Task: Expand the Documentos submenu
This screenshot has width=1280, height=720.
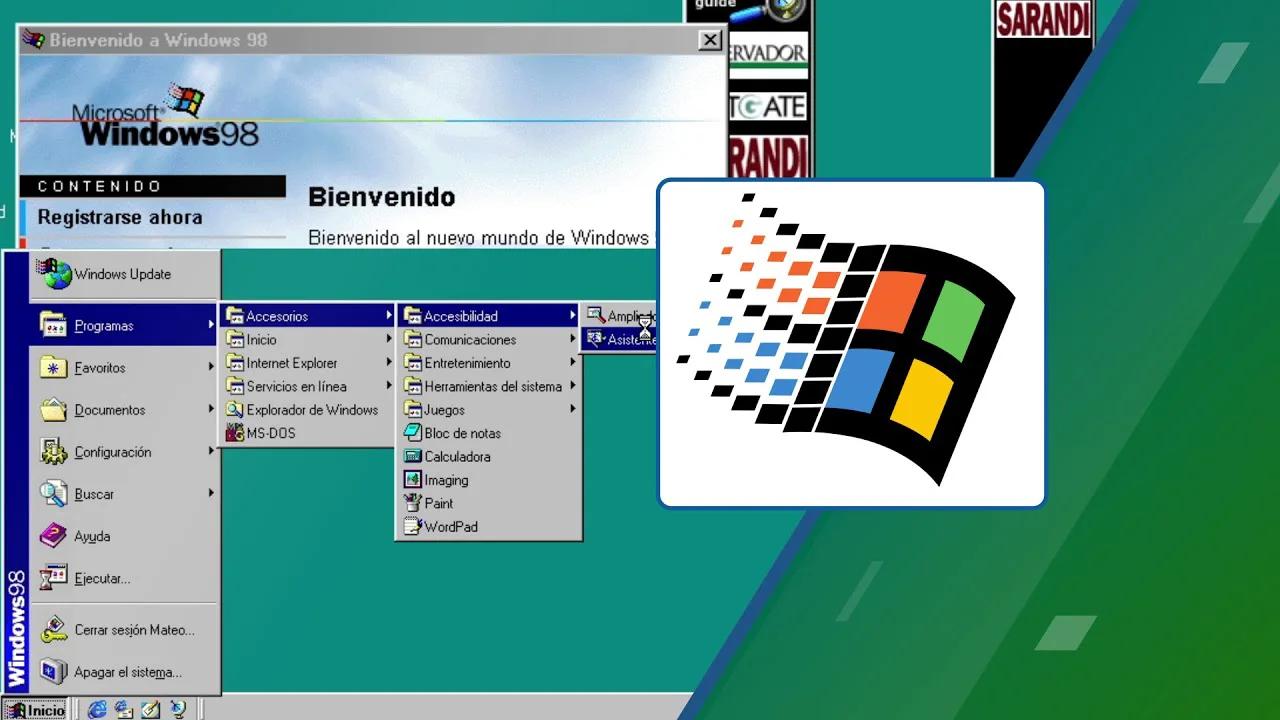Action: tap(124, 410)
